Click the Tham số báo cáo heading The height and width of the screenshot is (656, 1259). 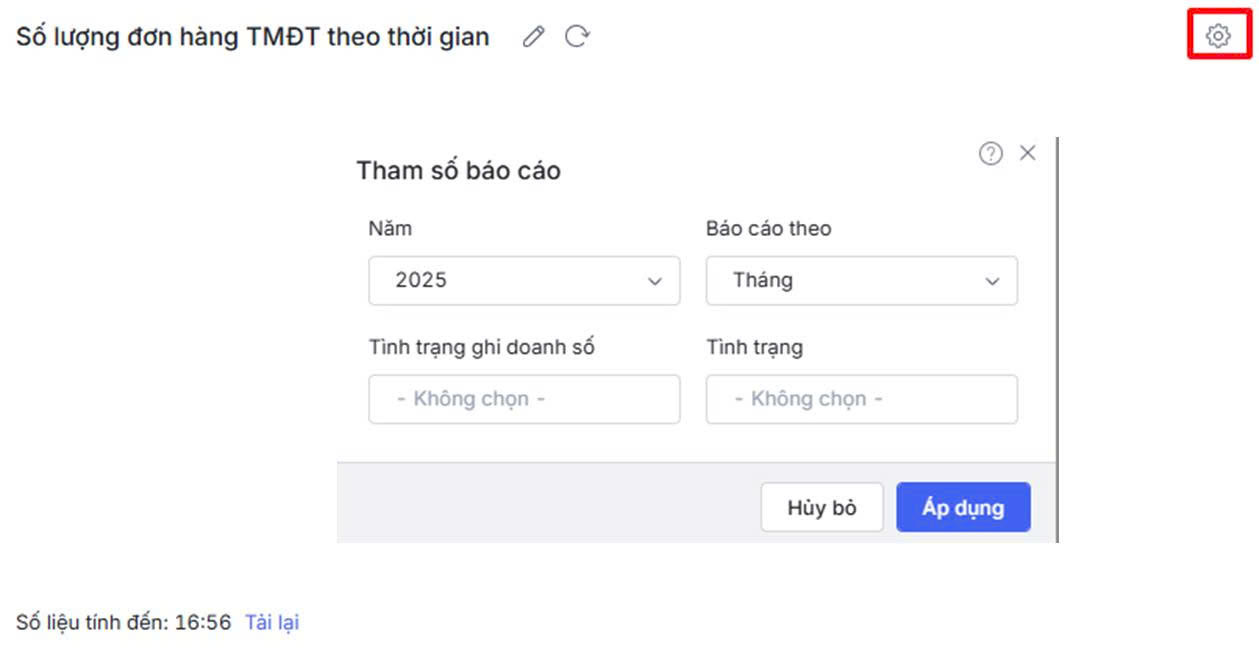[x=458, y=170]
